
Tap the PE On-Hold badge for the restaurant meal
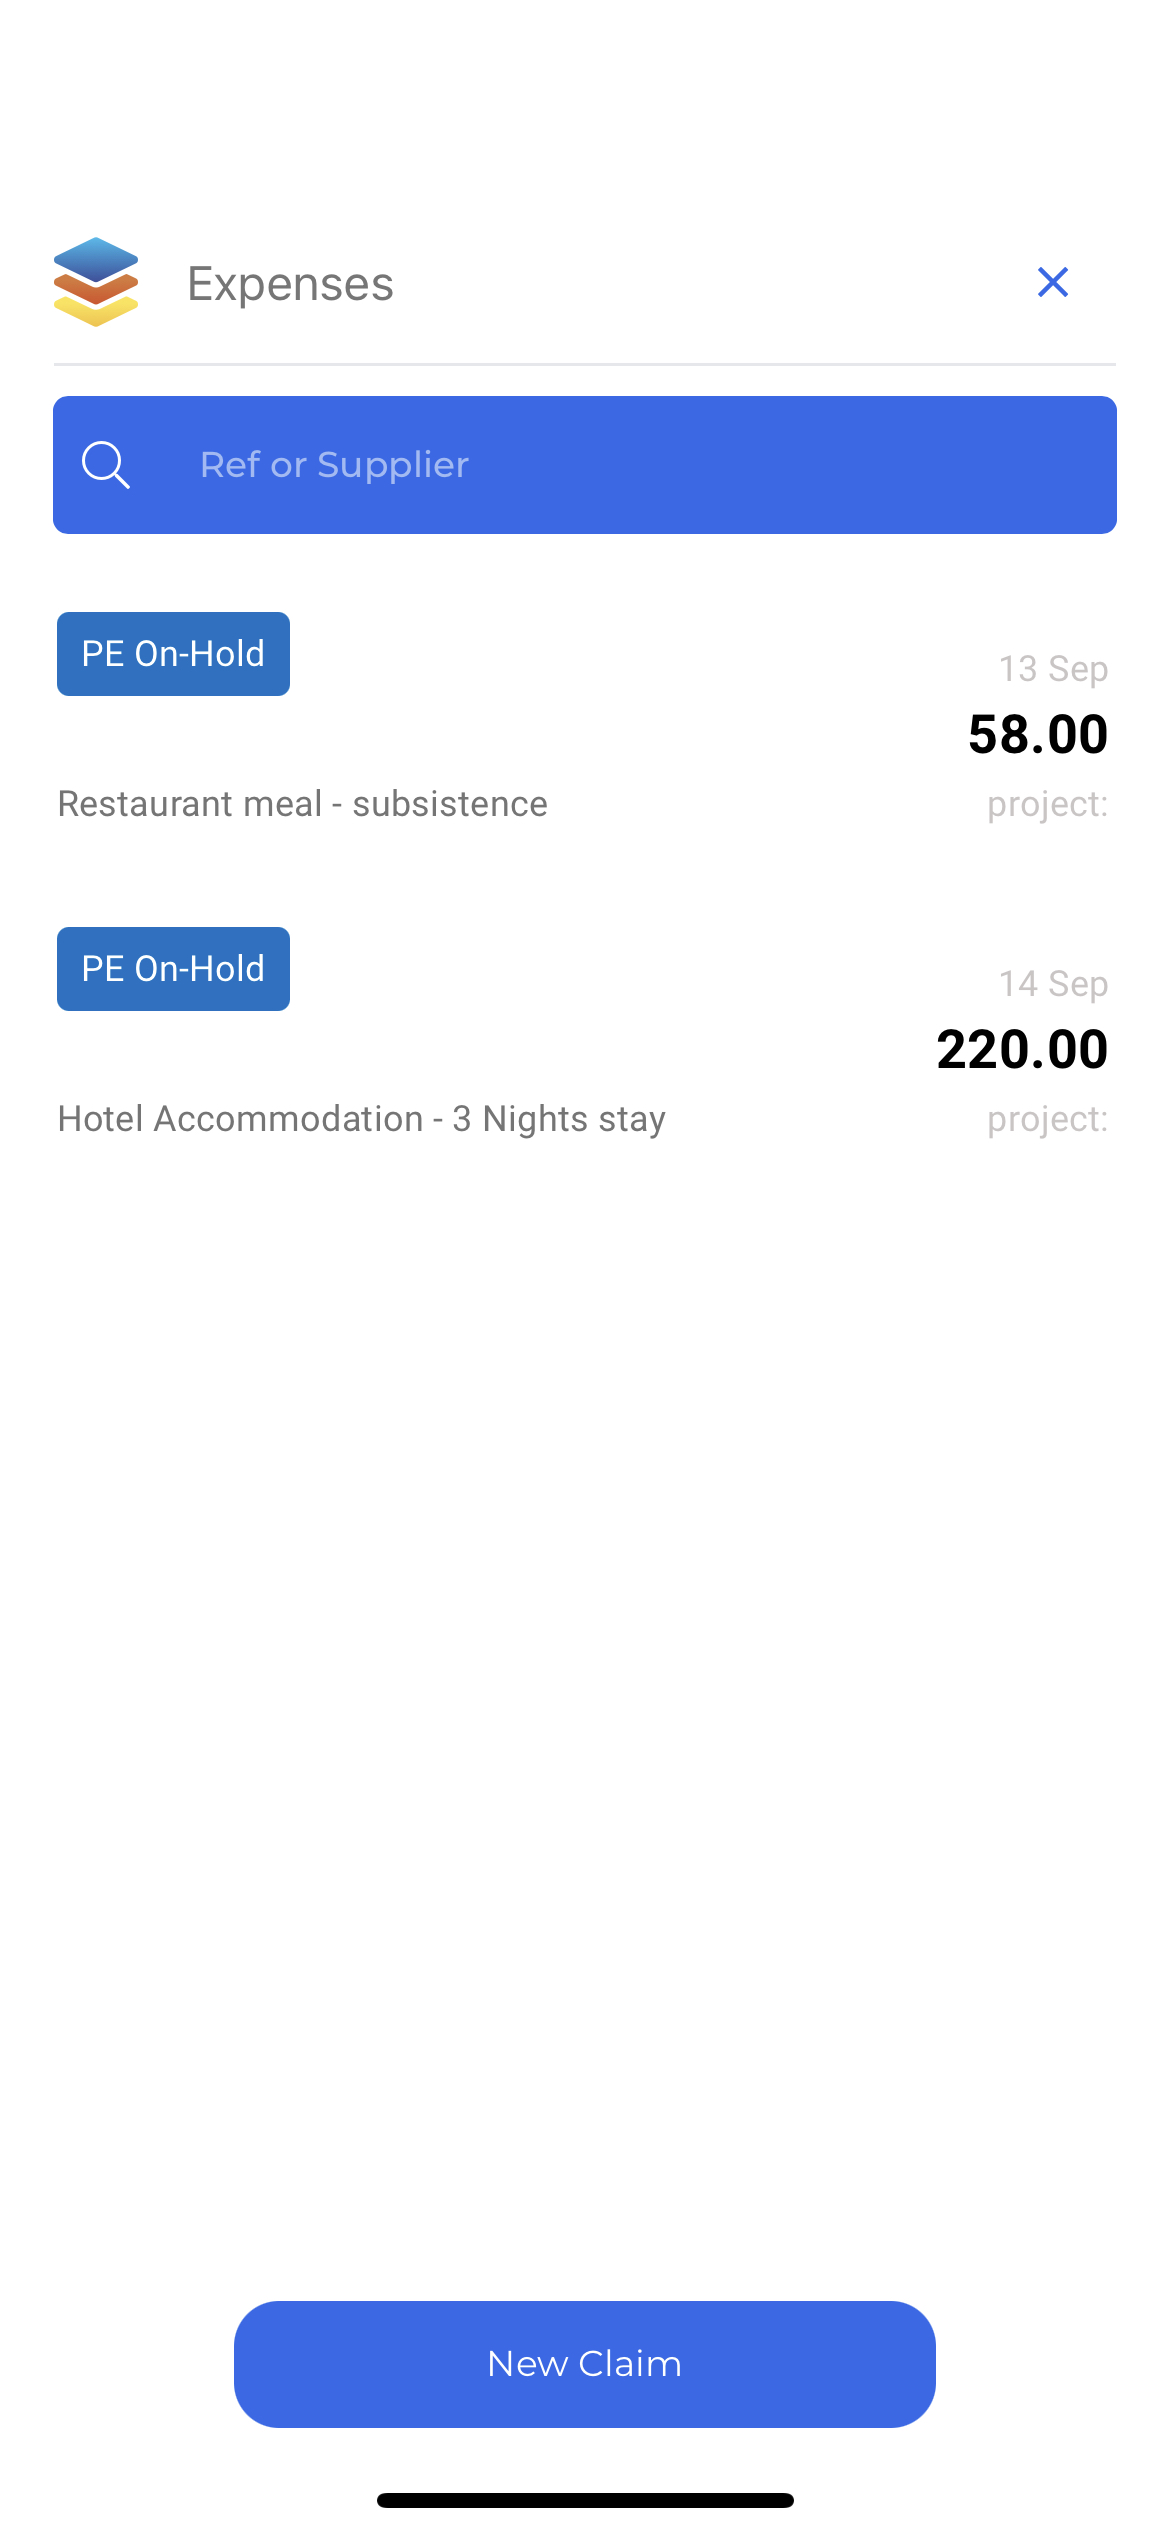point(173,654)
